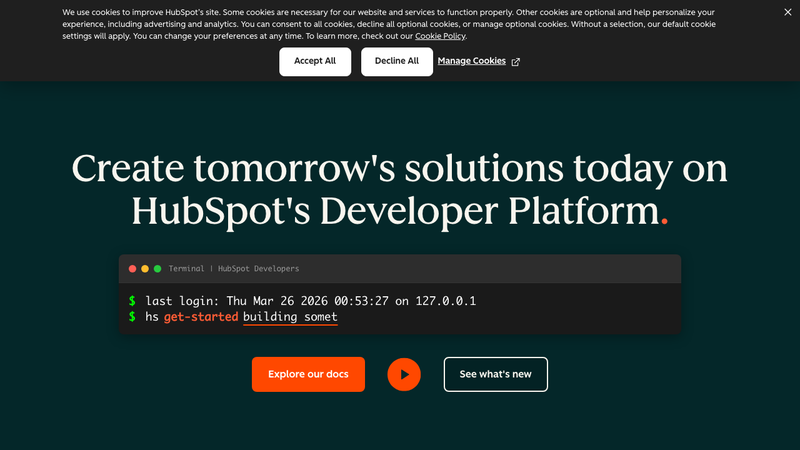
Task: Open See what's new
Action: 495,374
